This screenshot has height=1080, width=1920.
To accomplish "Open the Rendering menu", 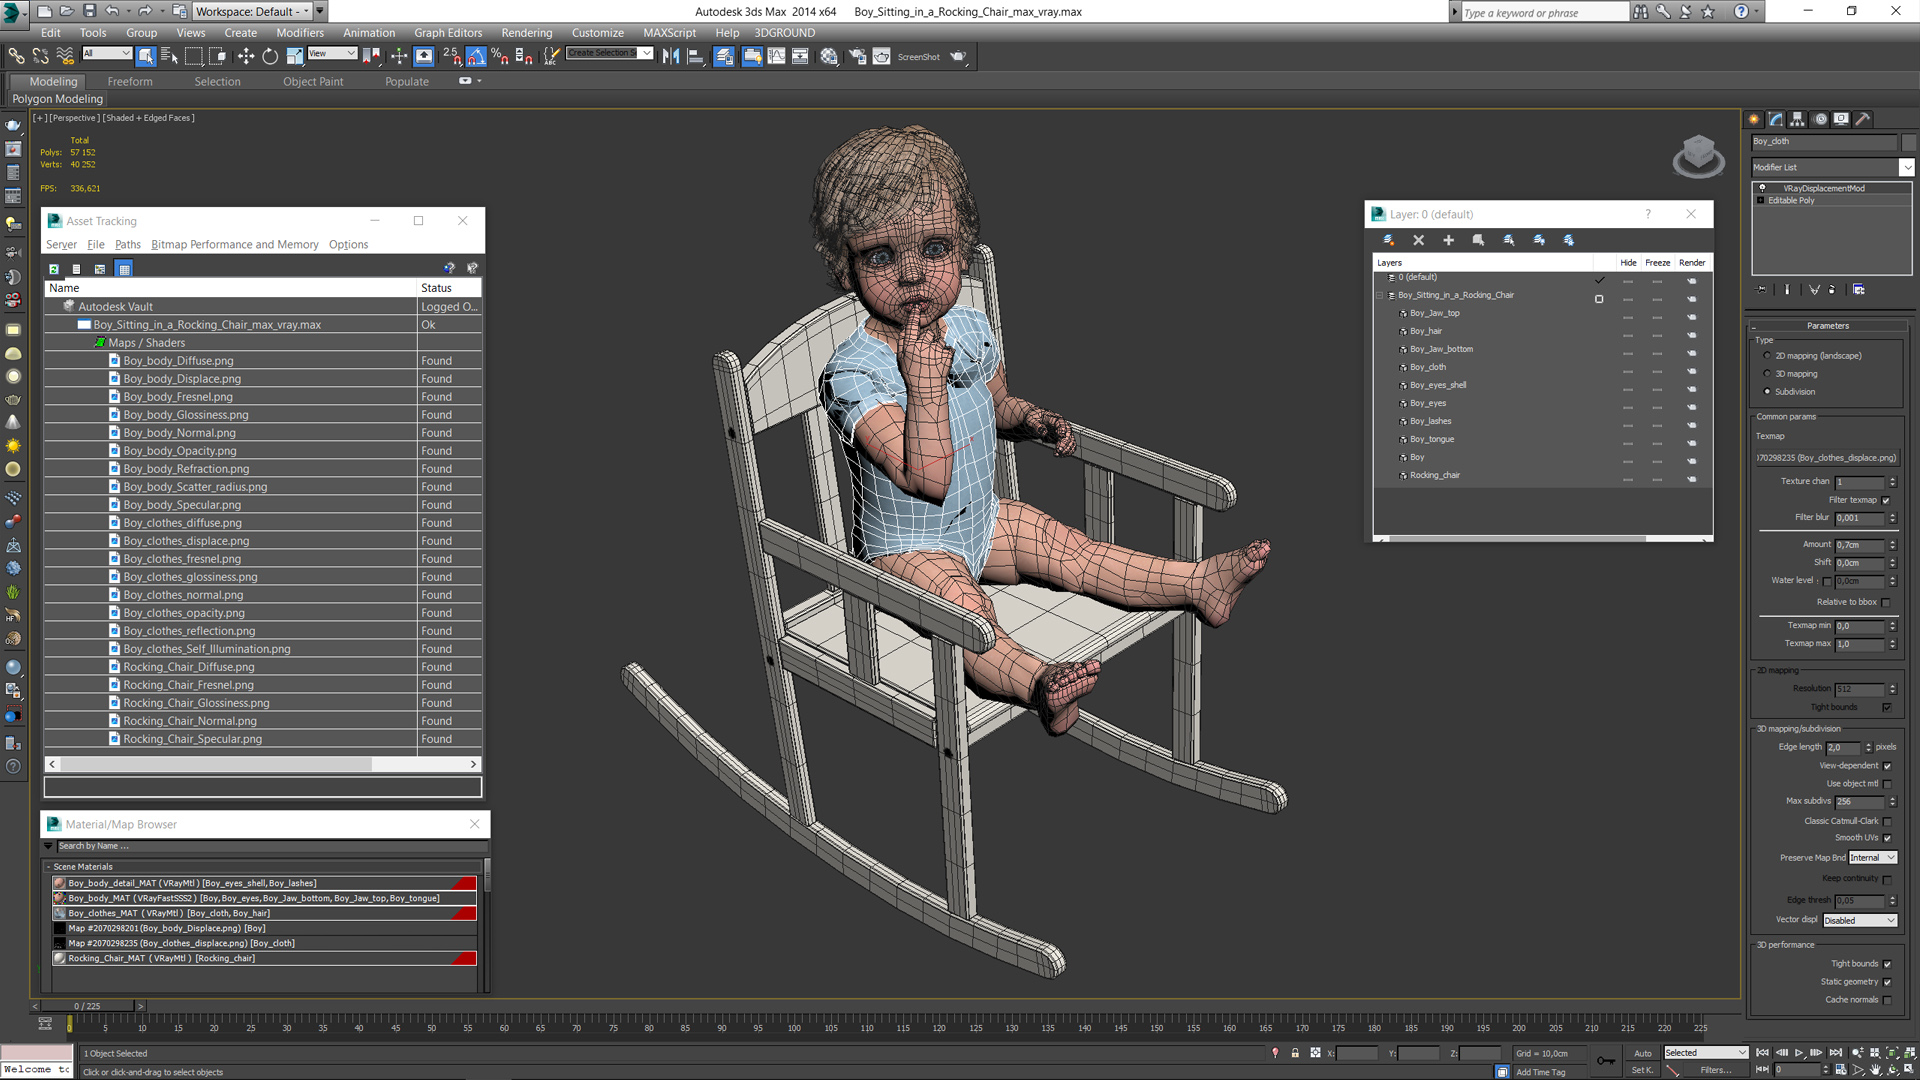I will tap(526, 33).
